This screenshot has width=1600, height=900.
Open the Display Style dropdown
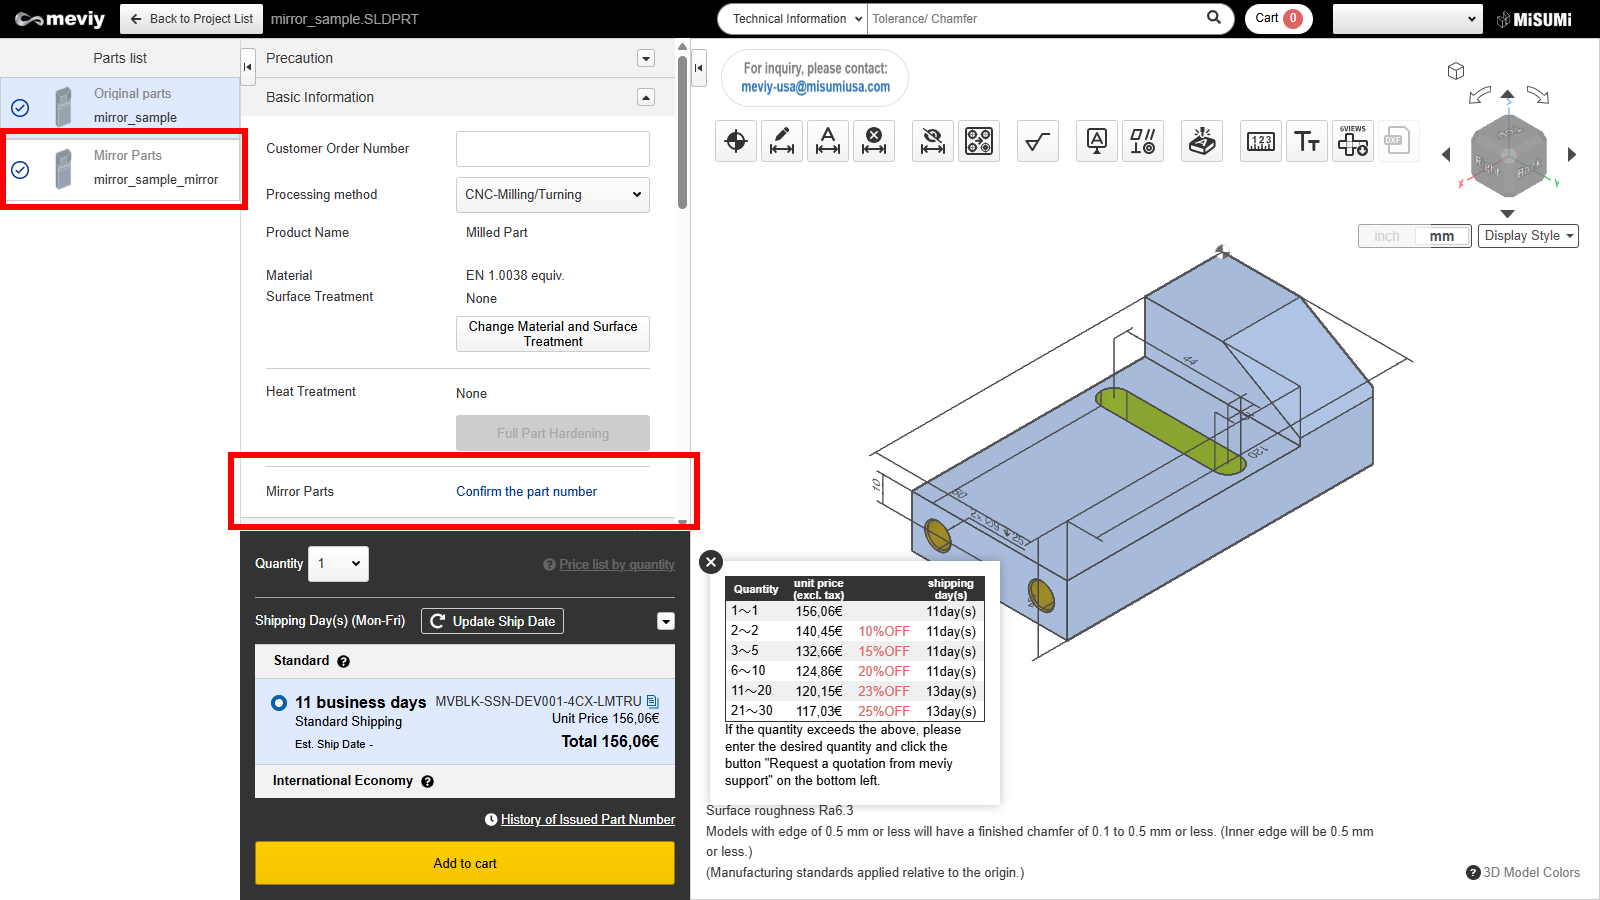[1528, 236]
